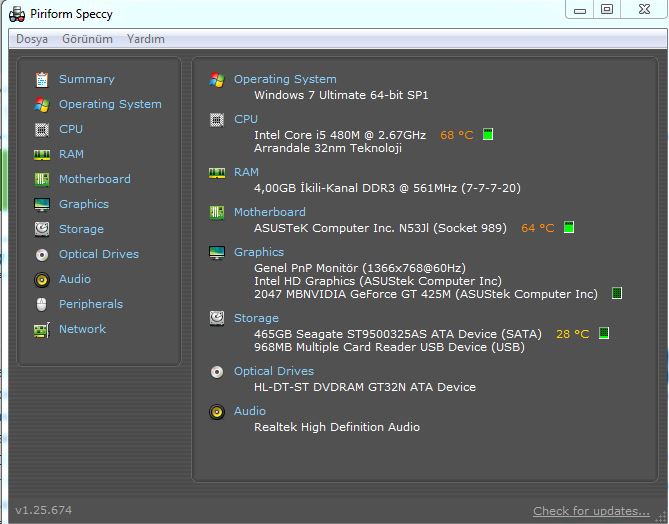This screenshot has width=669, height=524.
Task: Click the Storage hard drive icon in sidebar
Action: 42,229
